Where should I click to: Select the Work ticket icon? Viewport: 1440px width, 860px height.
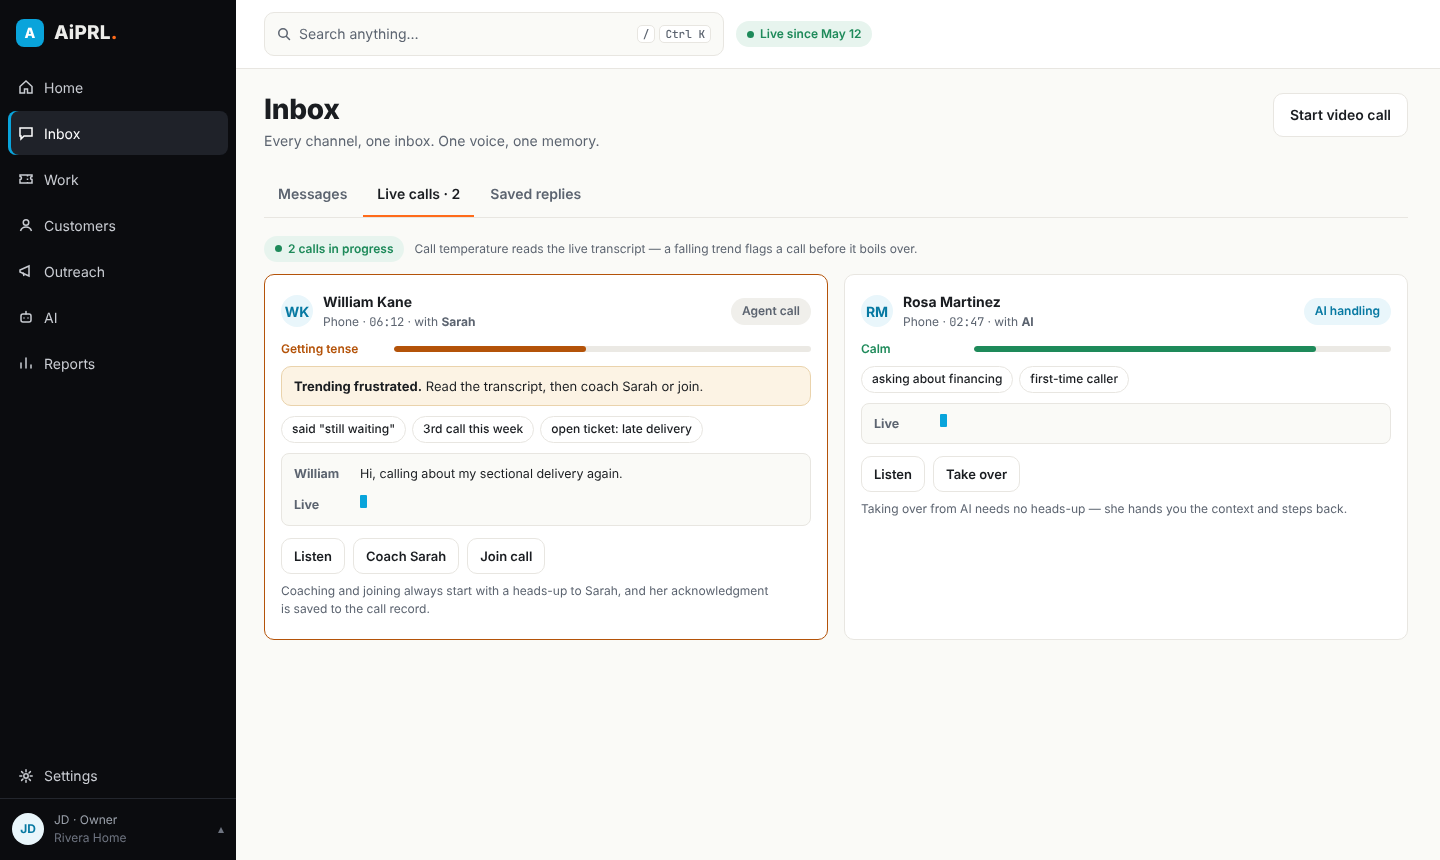[26, 180]
